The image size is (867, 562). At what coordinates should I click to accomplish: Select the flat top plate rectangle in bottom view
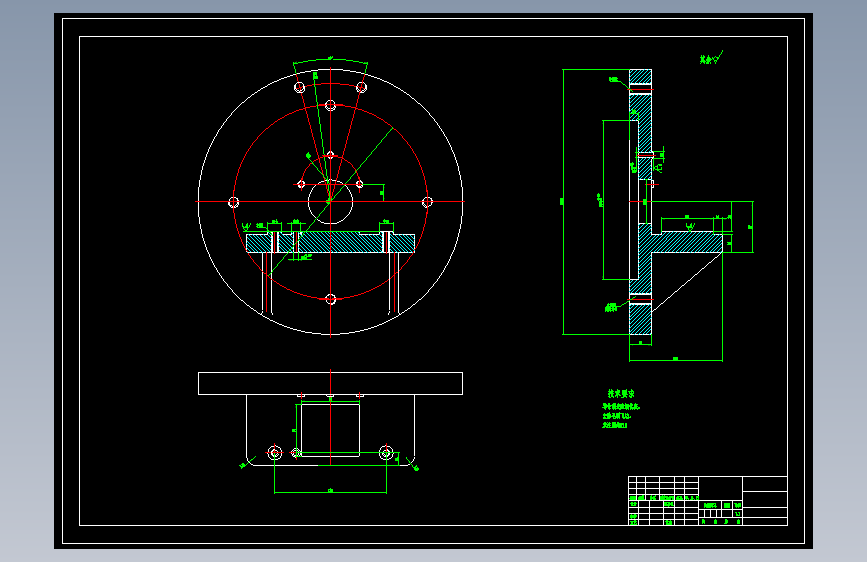point(330,383)
